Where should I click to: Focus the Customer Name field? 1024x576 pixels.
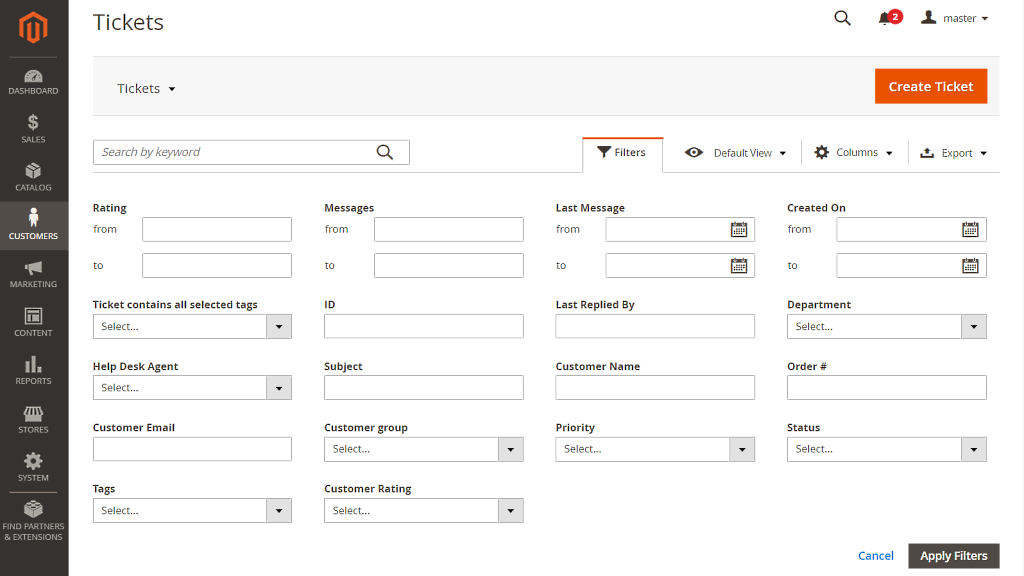pos(655,388)
